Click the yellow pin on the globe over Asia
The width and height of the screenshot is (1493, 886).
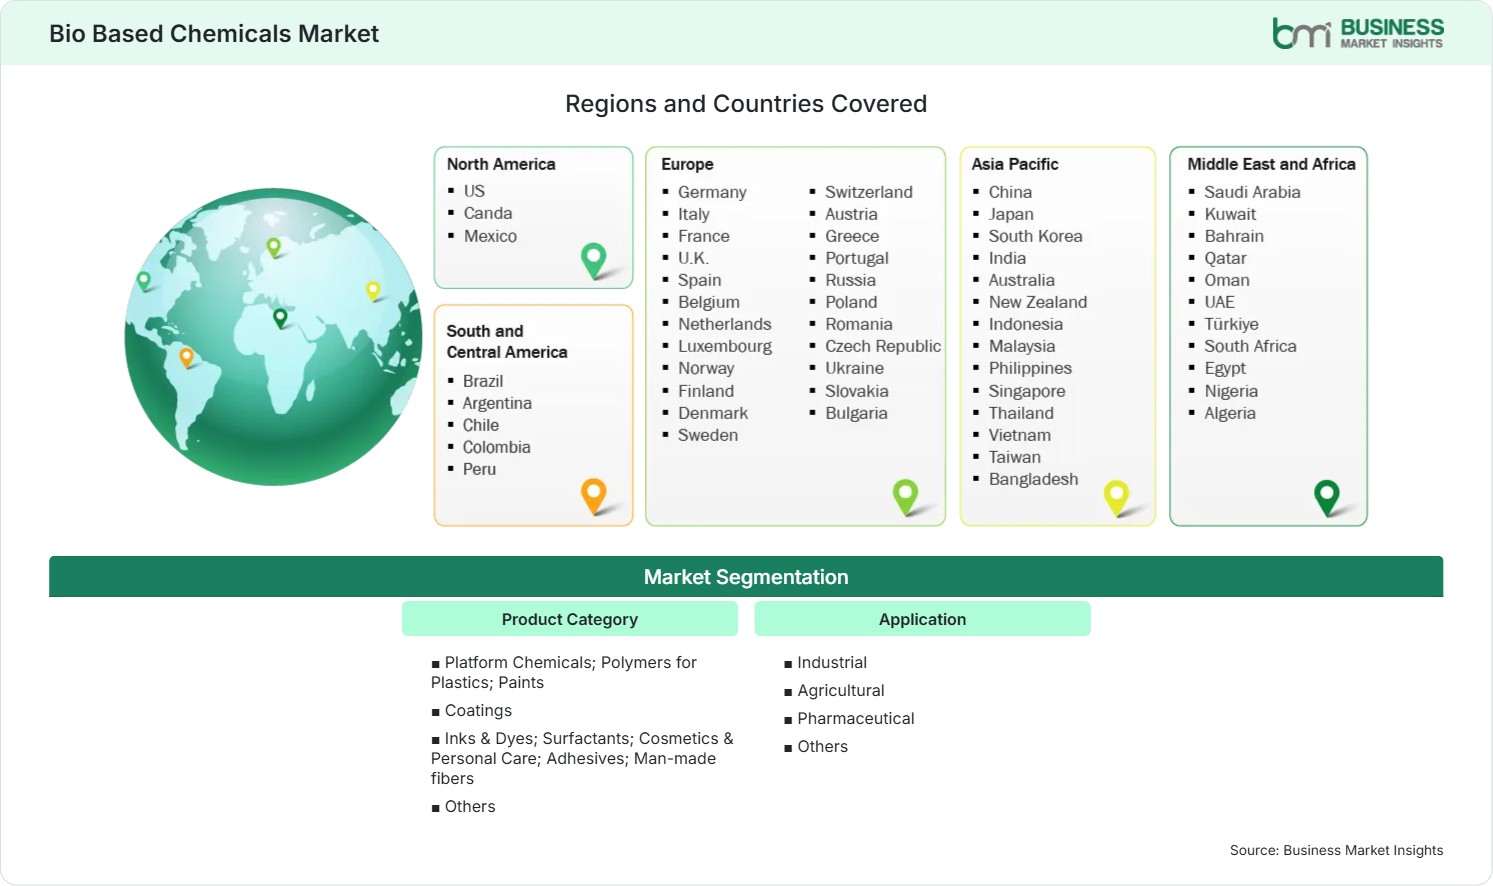[x=373, y=291]
